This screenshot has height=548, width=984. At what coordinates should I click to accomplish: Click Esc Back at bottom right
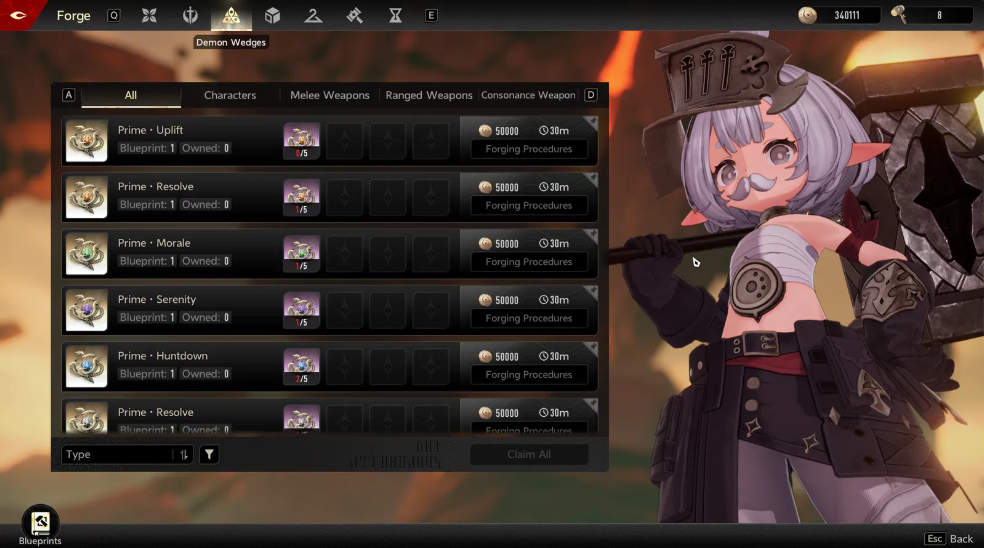pos(949,539)
